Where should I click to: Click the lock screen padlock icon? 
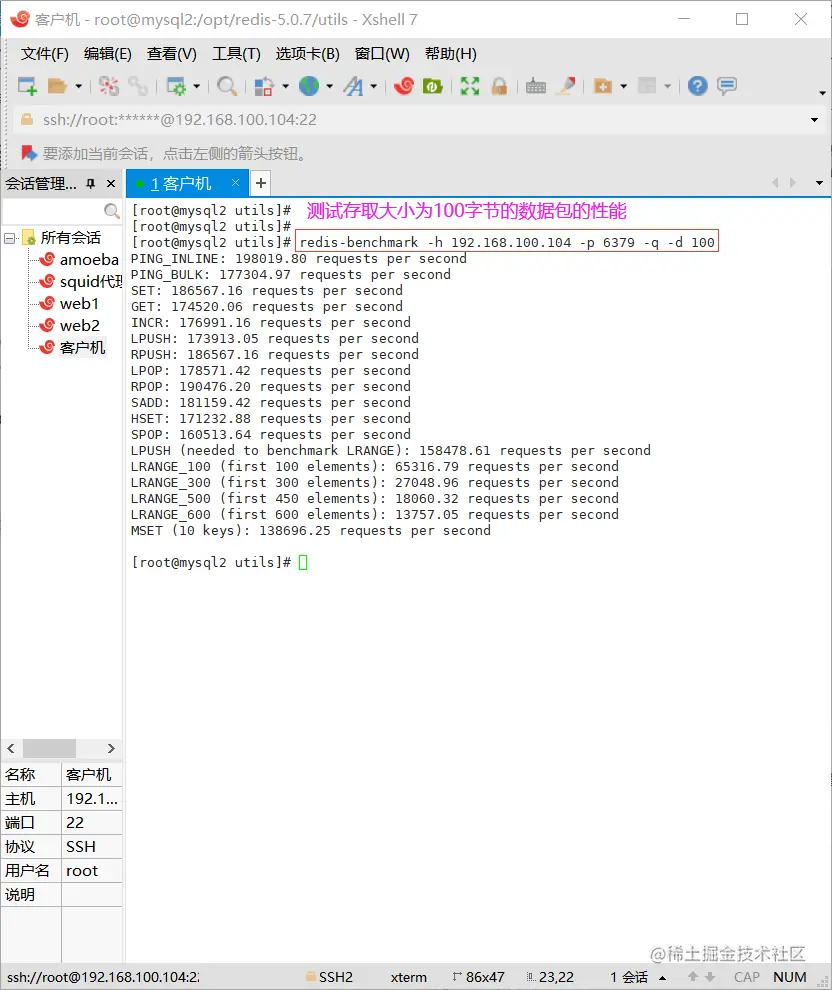499,86
